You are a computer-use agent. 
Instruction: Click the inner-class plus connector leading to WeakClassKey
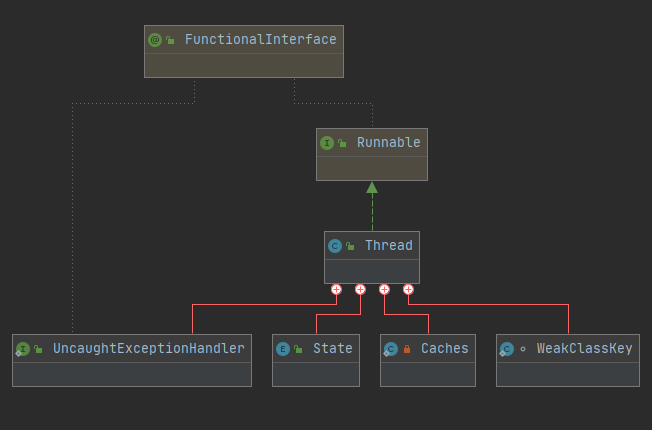[408, 289]
